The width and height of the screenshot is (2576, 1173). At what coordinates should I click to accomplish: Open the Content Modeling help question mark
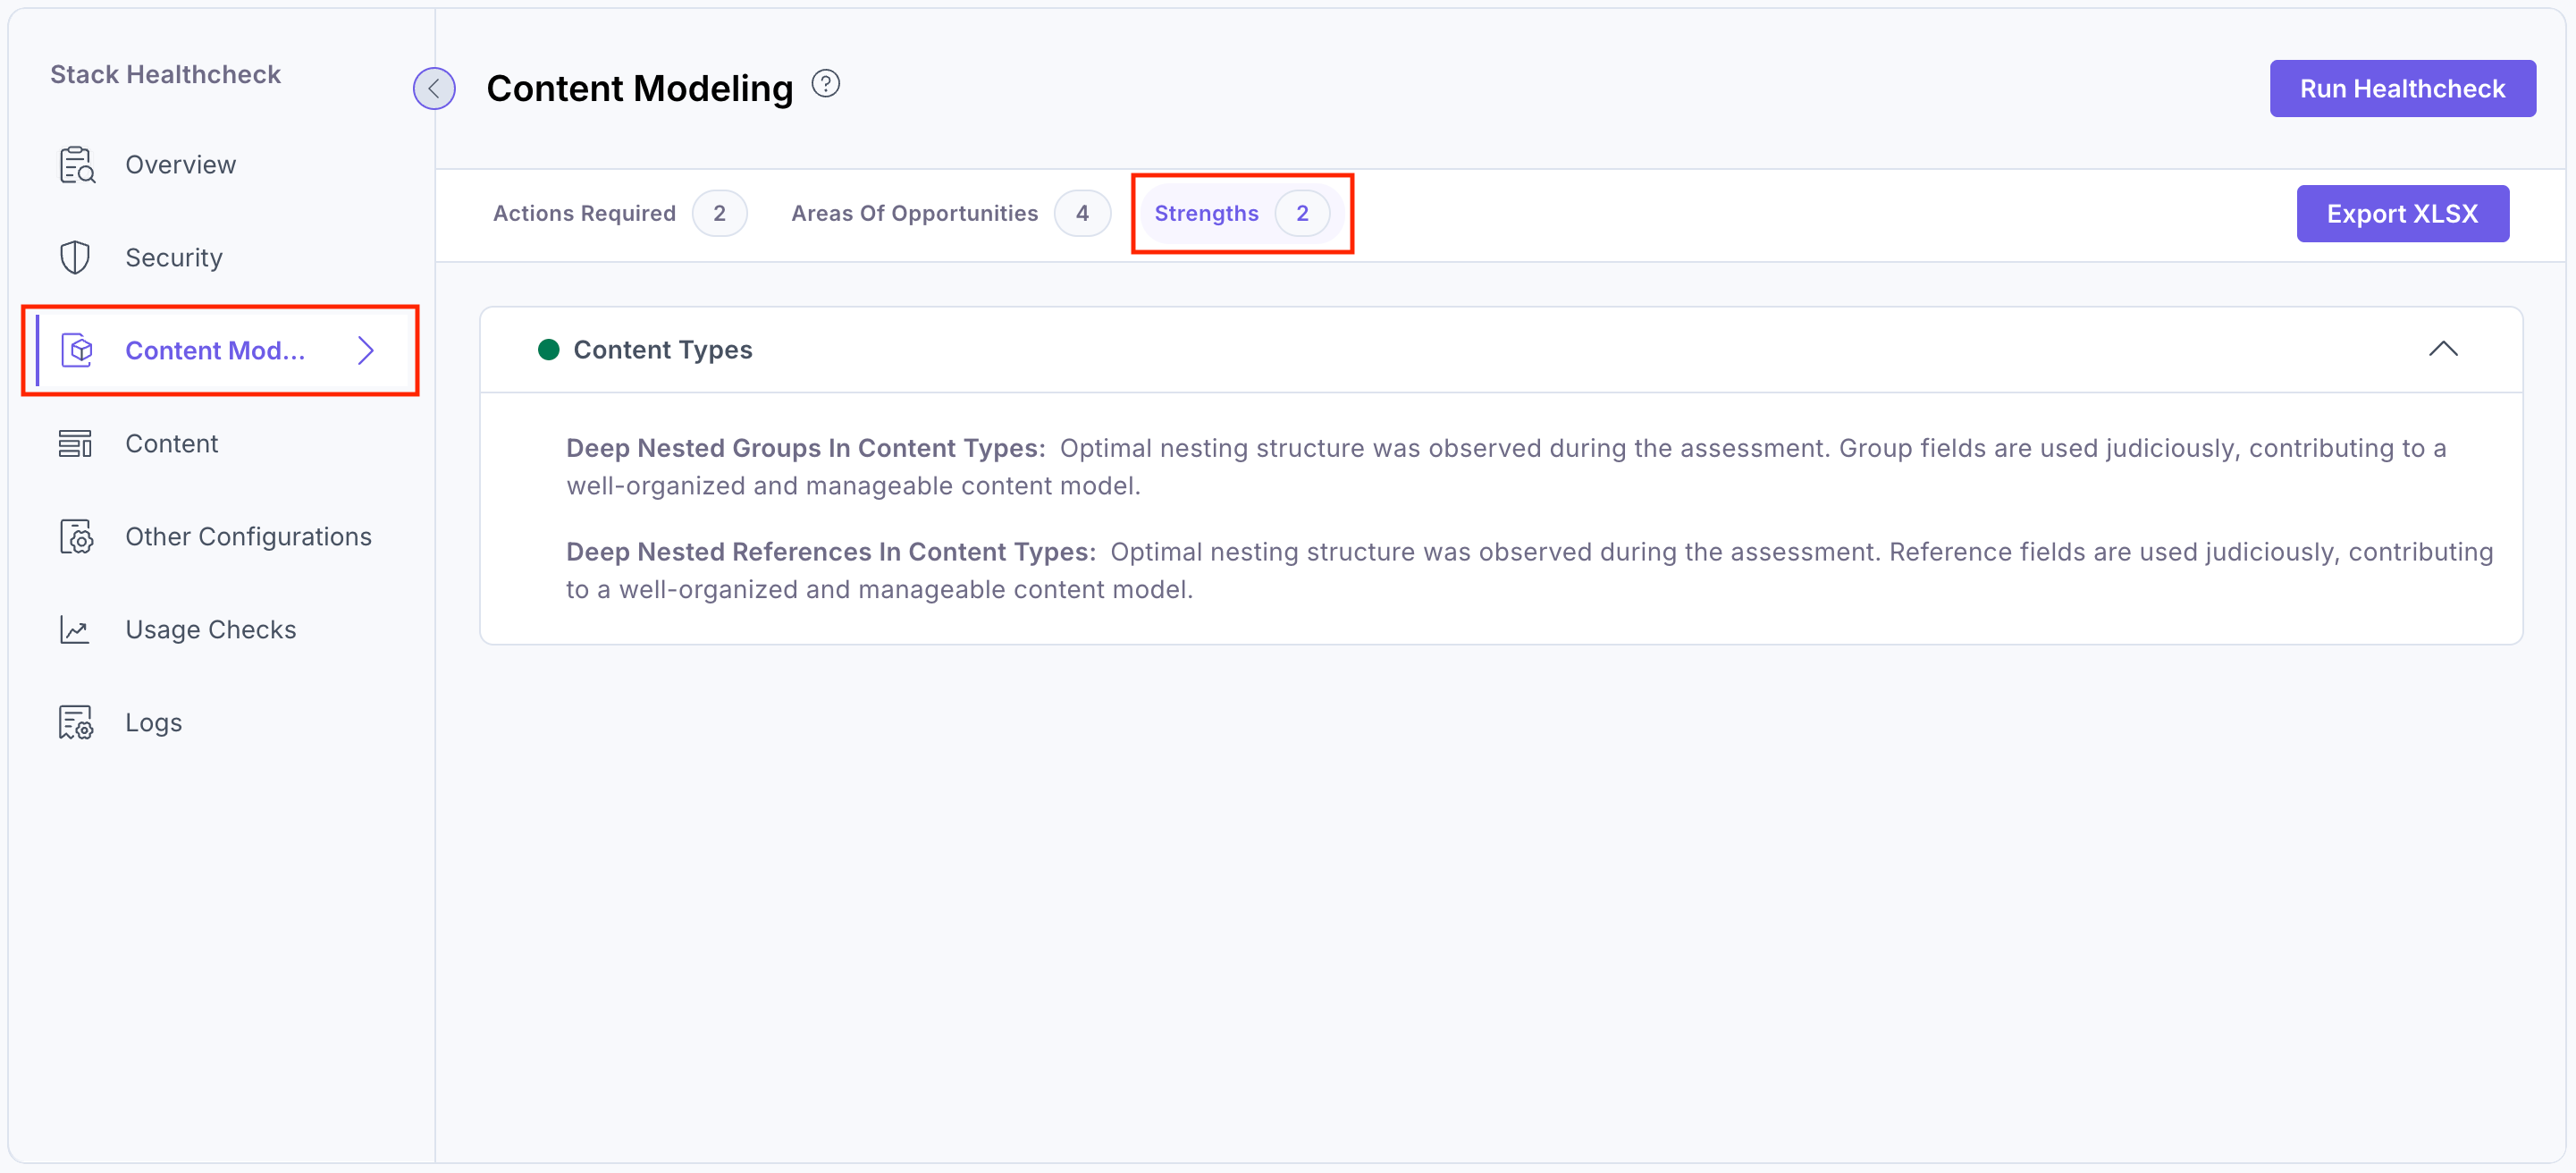coord(826,82)
